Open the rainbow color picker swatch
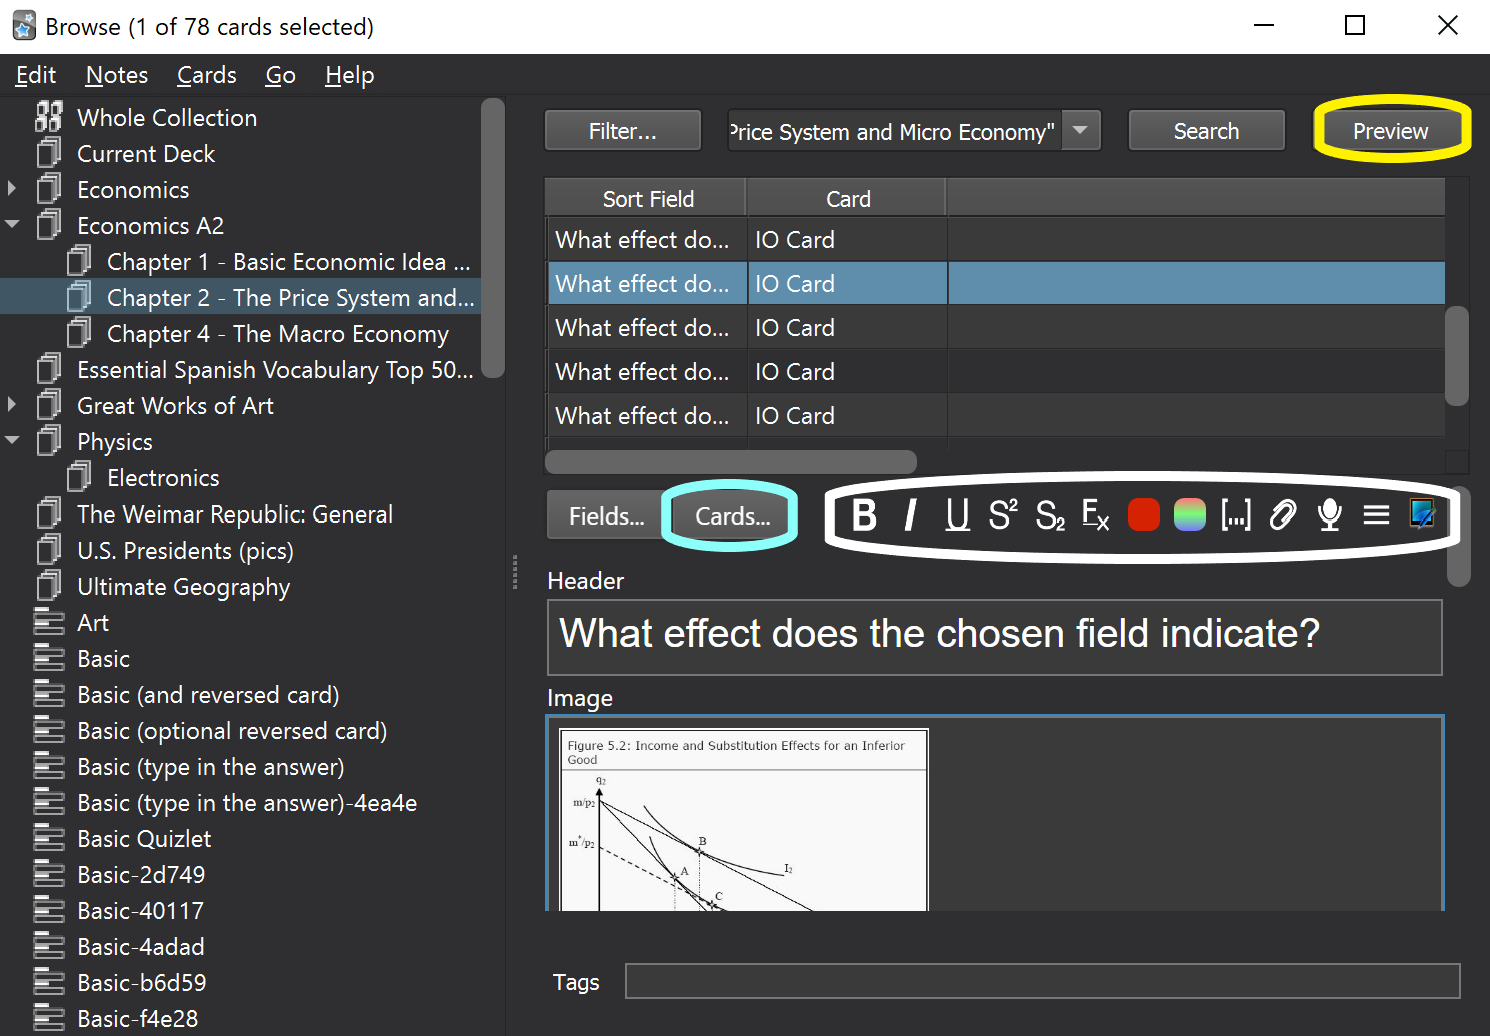The height and width of the screenshot is (1036, 1490). (1189, 516)
